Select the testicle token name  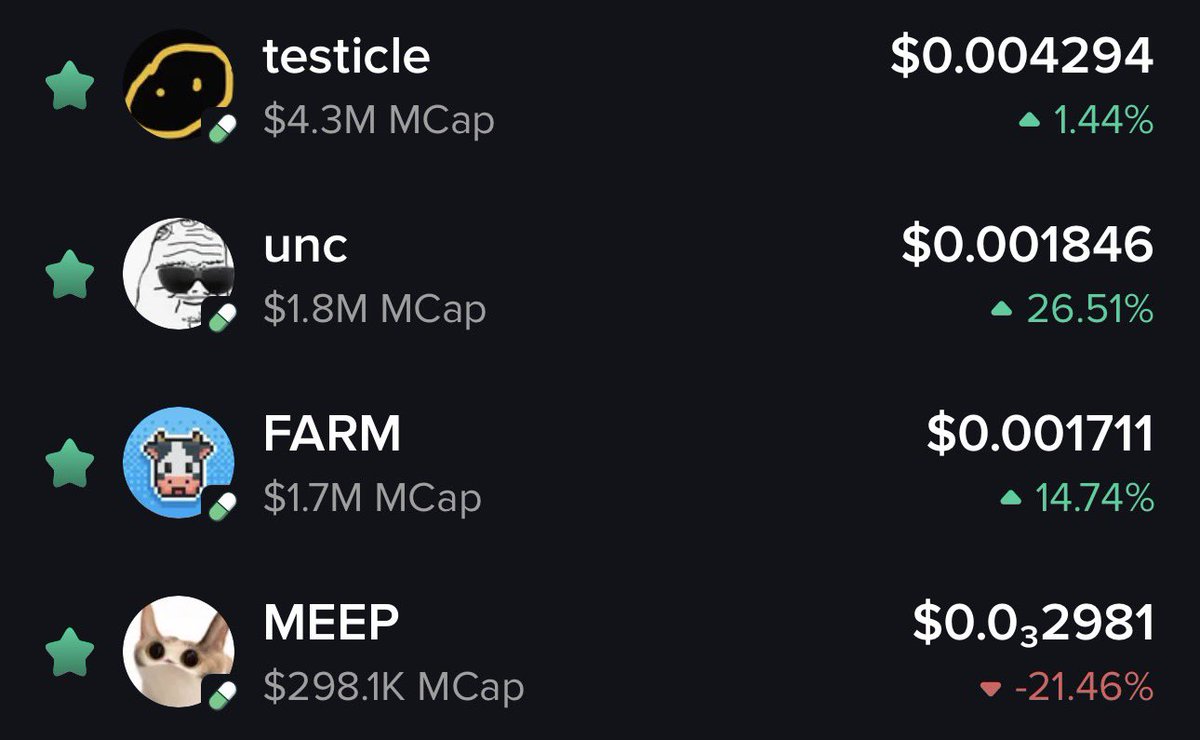347,56
